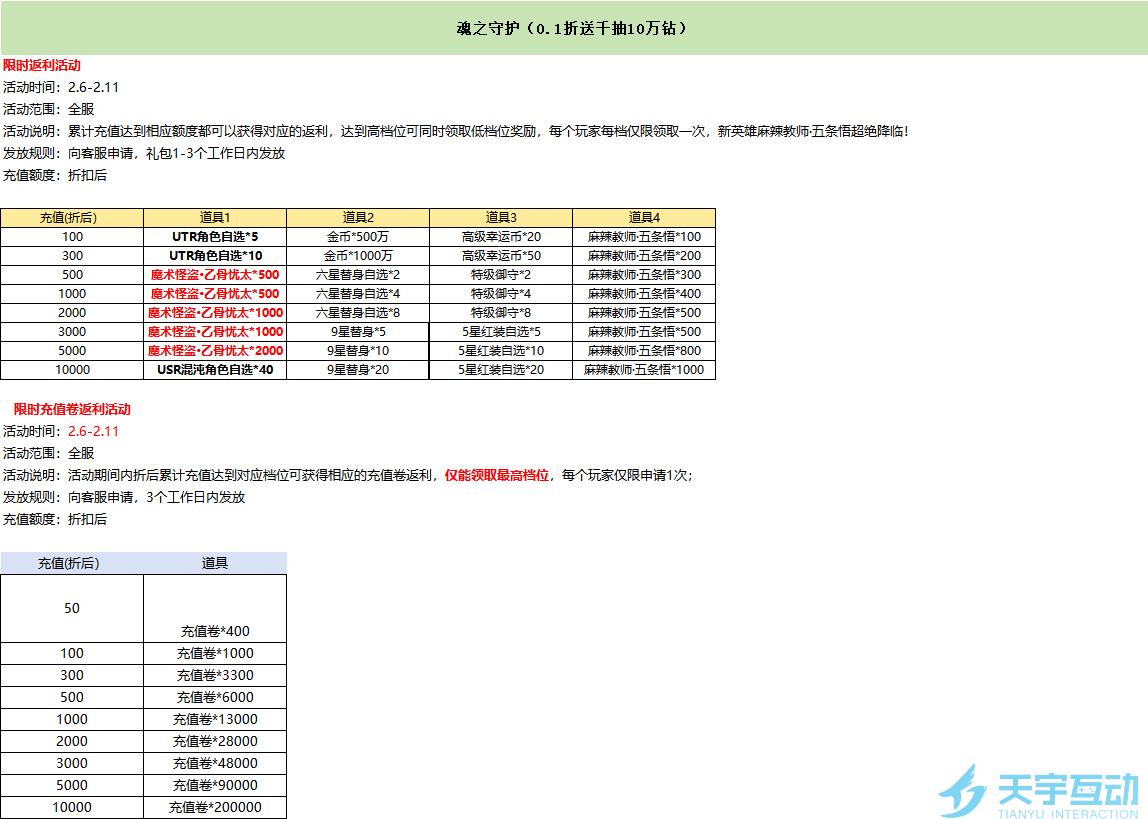Select the 道具4 column header
The image size is (1148, 819).
coord(644,217)
